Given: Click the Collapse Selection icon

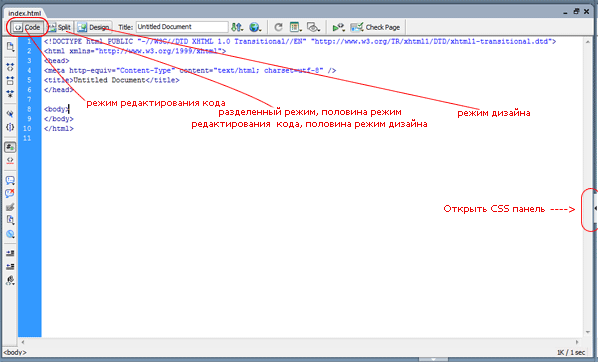Looking at the screenshot, I should click(x=10, y=80).
